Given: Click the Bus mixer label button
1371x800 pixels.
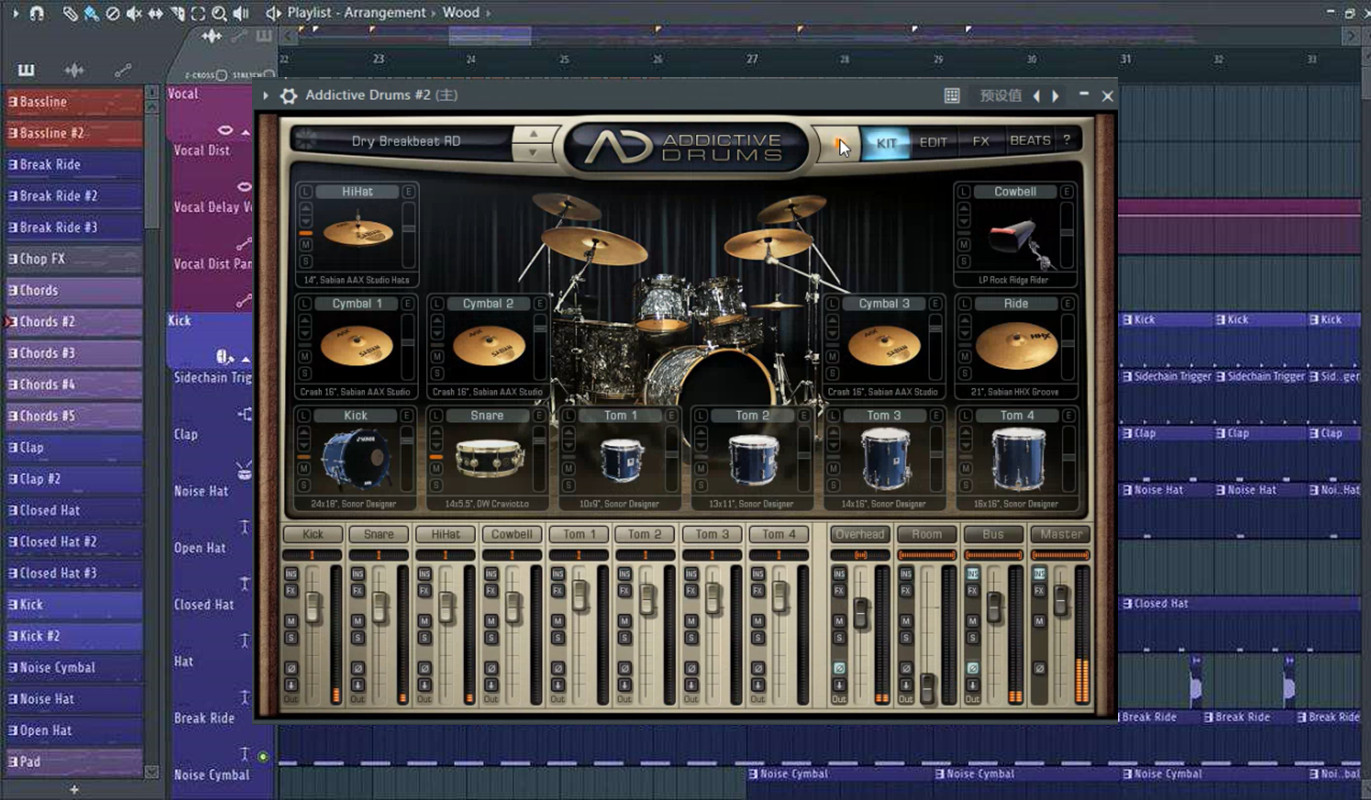Looking at the screenshot, I should [x=993, y=534].
